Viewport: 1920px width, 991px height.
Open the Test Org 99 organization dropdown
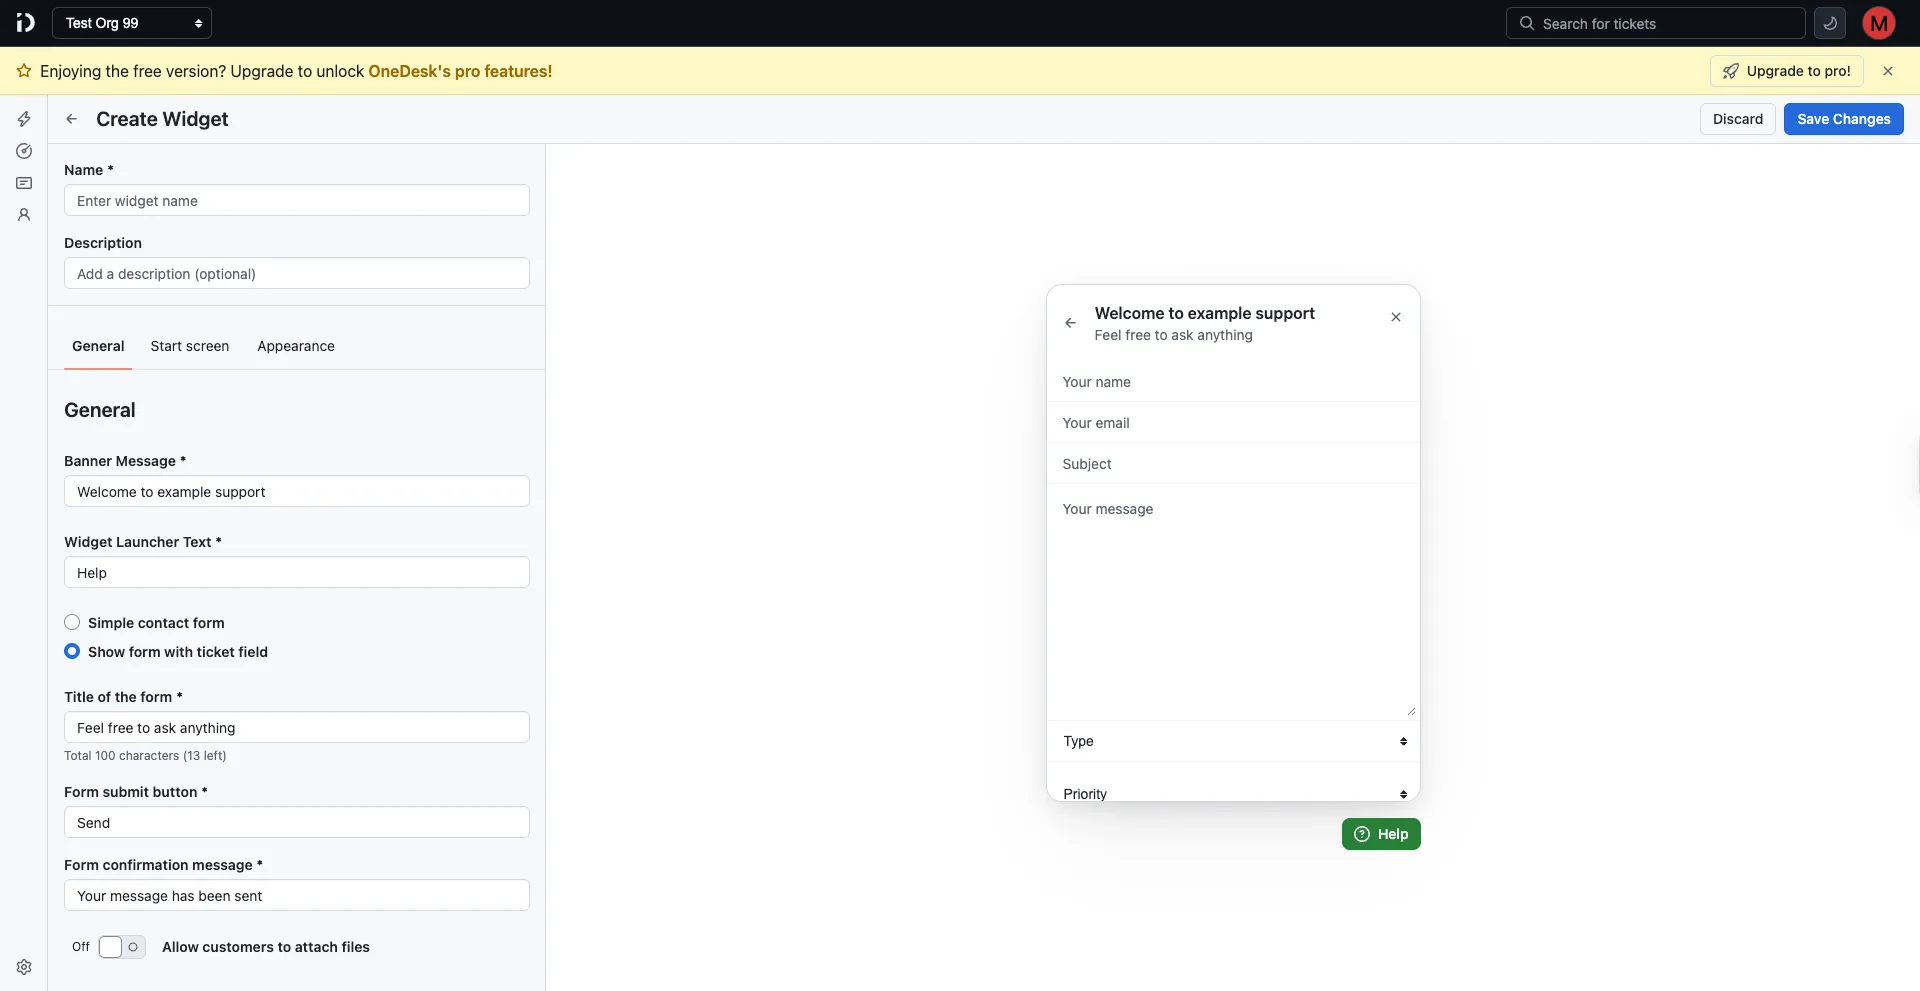pos(132,22)
